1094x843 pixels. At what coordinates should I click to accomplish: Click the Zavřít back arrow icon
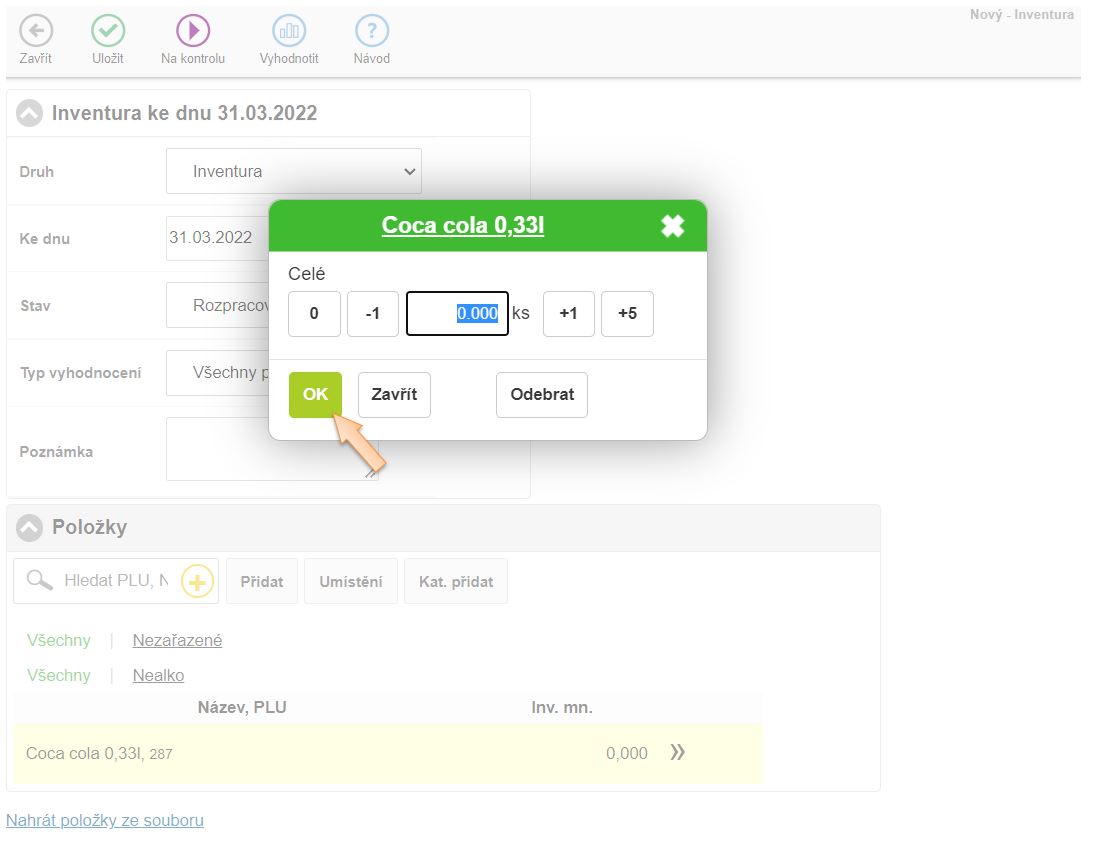(x=36, y=31)
